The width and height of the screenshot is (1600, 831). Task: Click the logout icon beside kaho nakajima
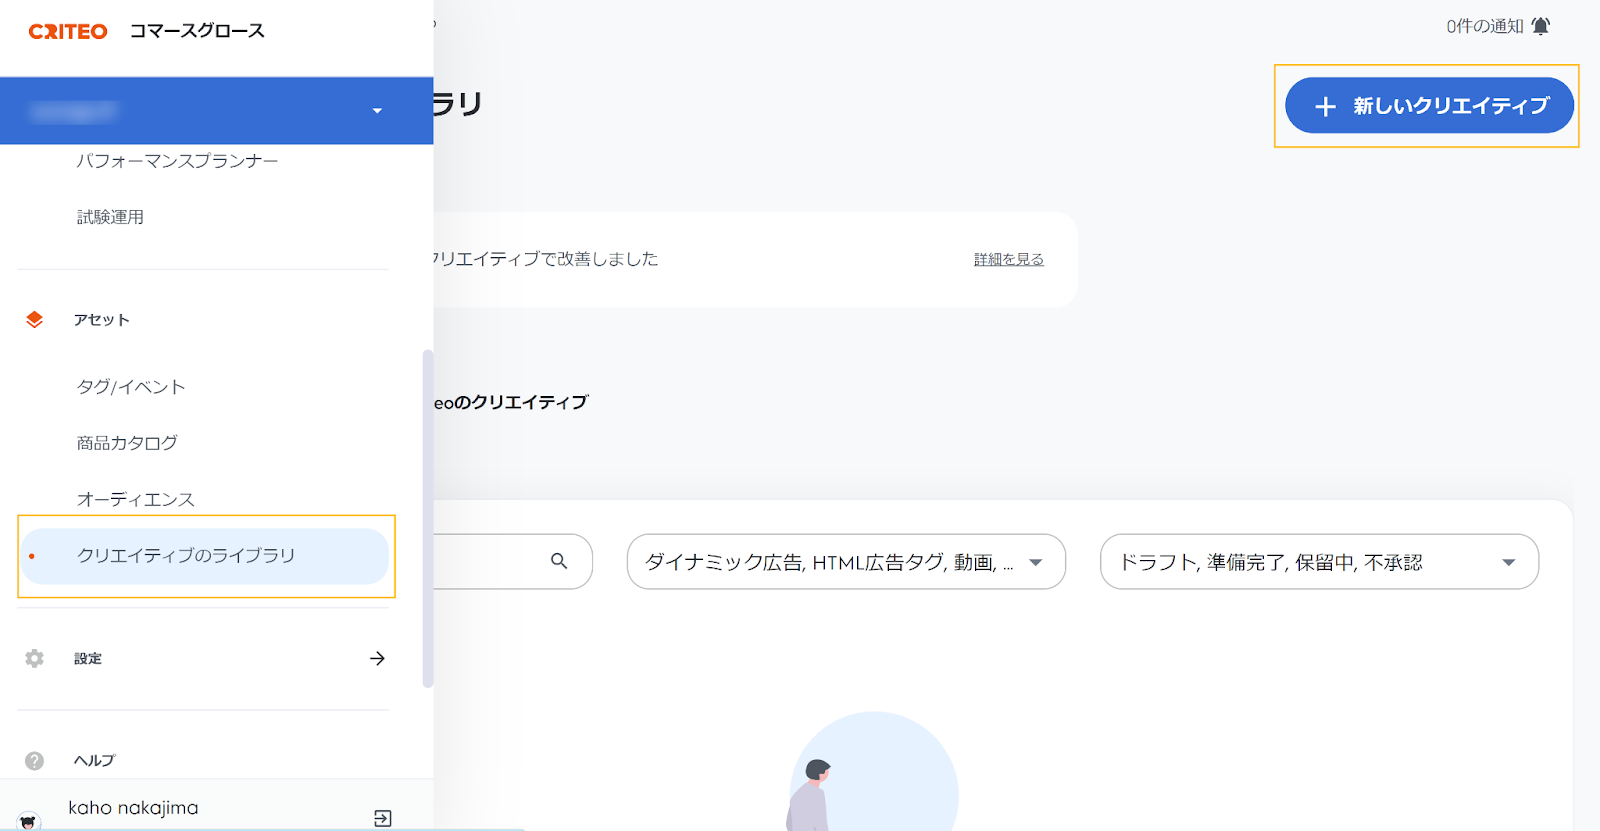click(382, 818)
